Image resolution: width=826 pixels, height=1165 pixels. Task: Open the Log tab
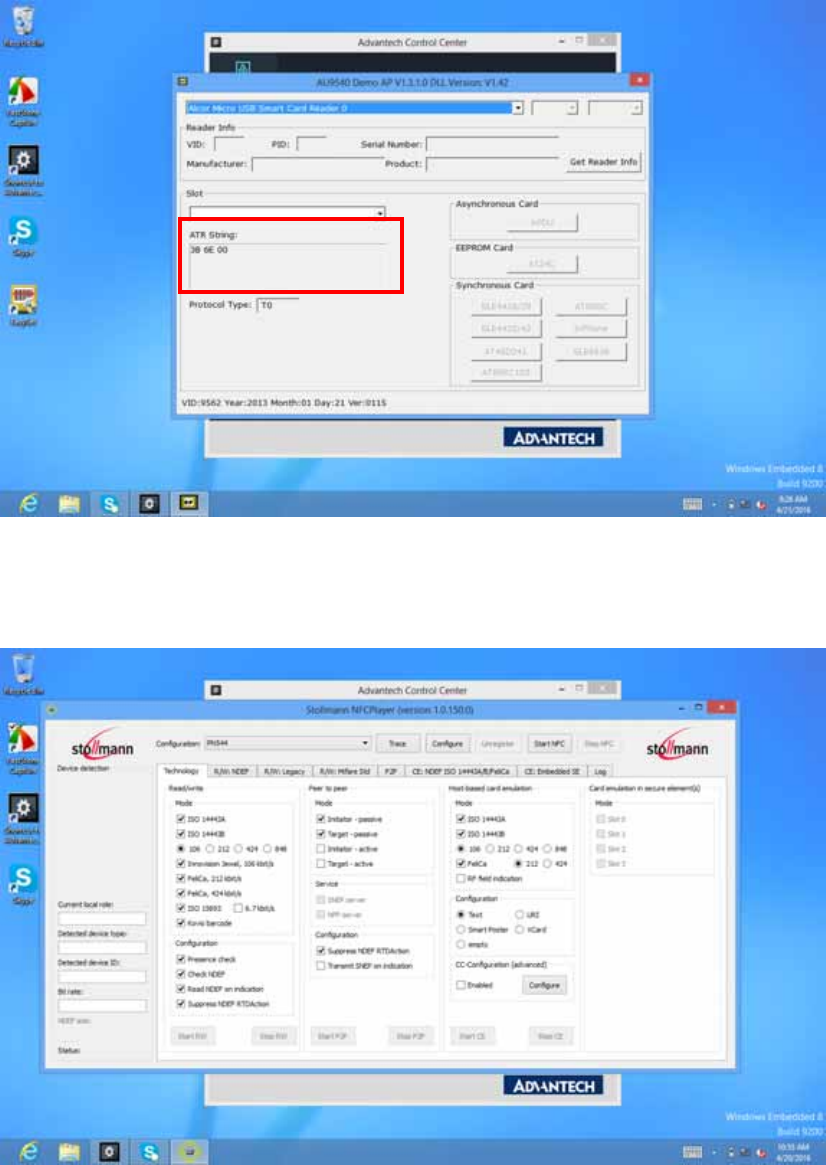tap(599, 772)
